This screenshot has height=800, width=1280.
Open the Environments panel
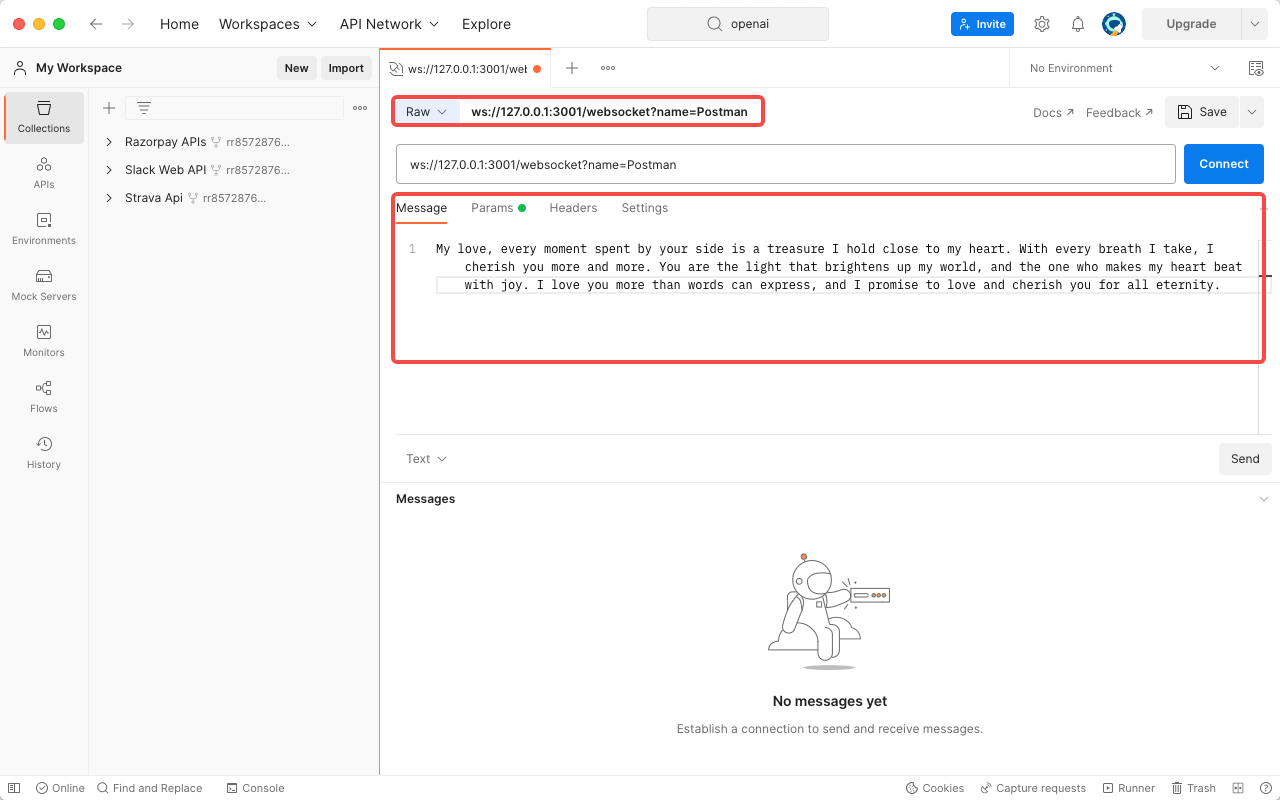click(x=44, y=229)
